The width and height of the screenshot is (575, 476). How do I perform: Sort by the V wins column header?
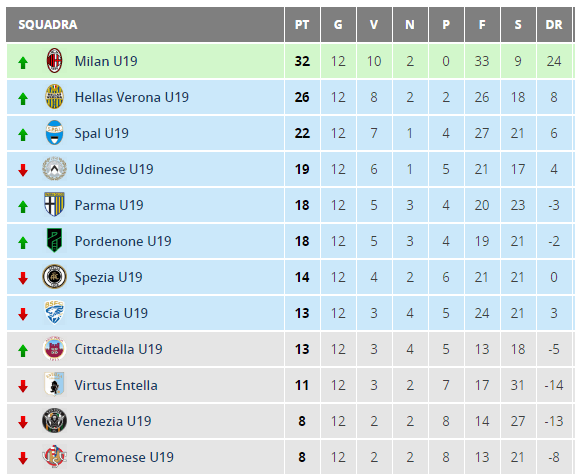coord(374,25)
